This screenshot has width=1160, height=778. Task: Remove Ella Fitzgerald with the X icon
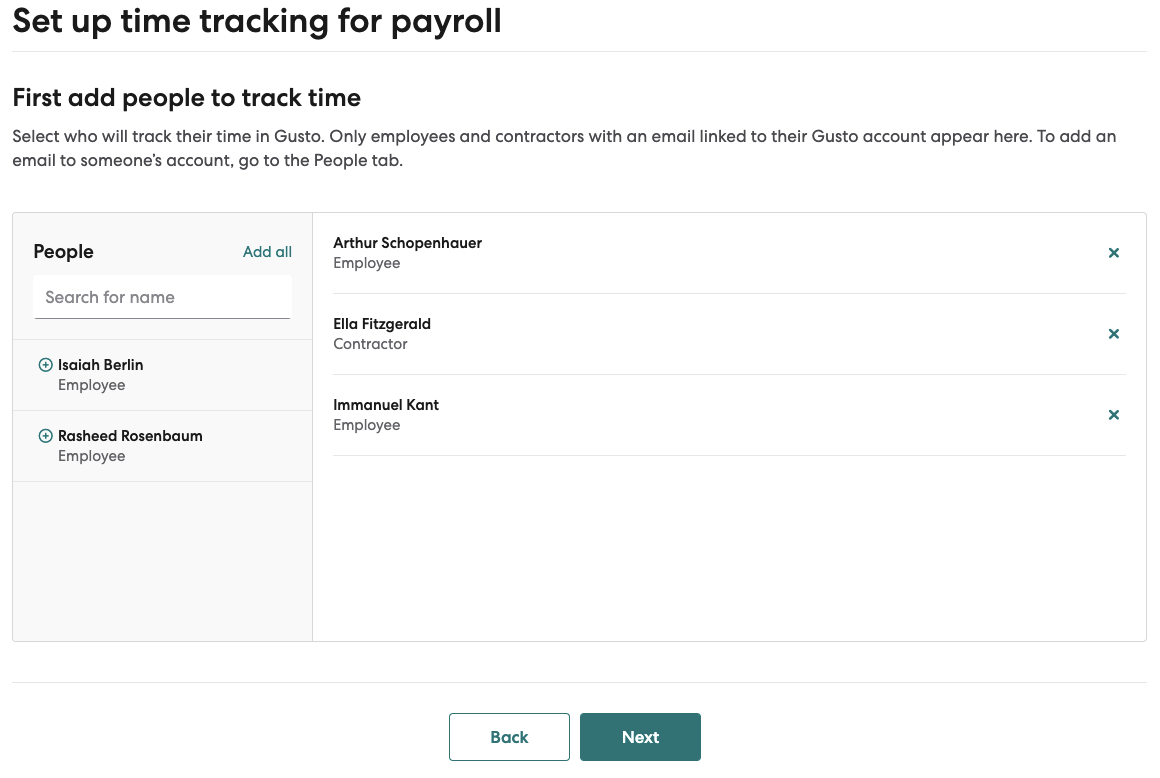click(1113, 334)
